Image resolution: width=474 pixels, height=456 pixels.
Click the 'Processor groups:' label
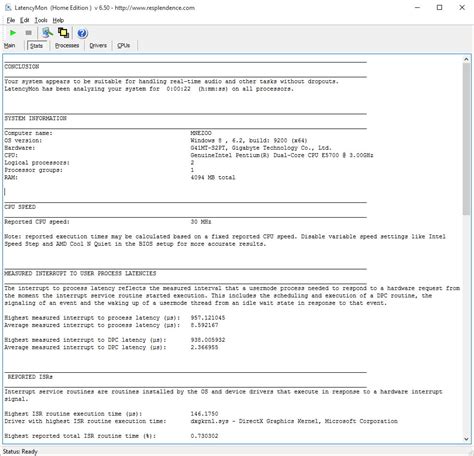point(33,170)
